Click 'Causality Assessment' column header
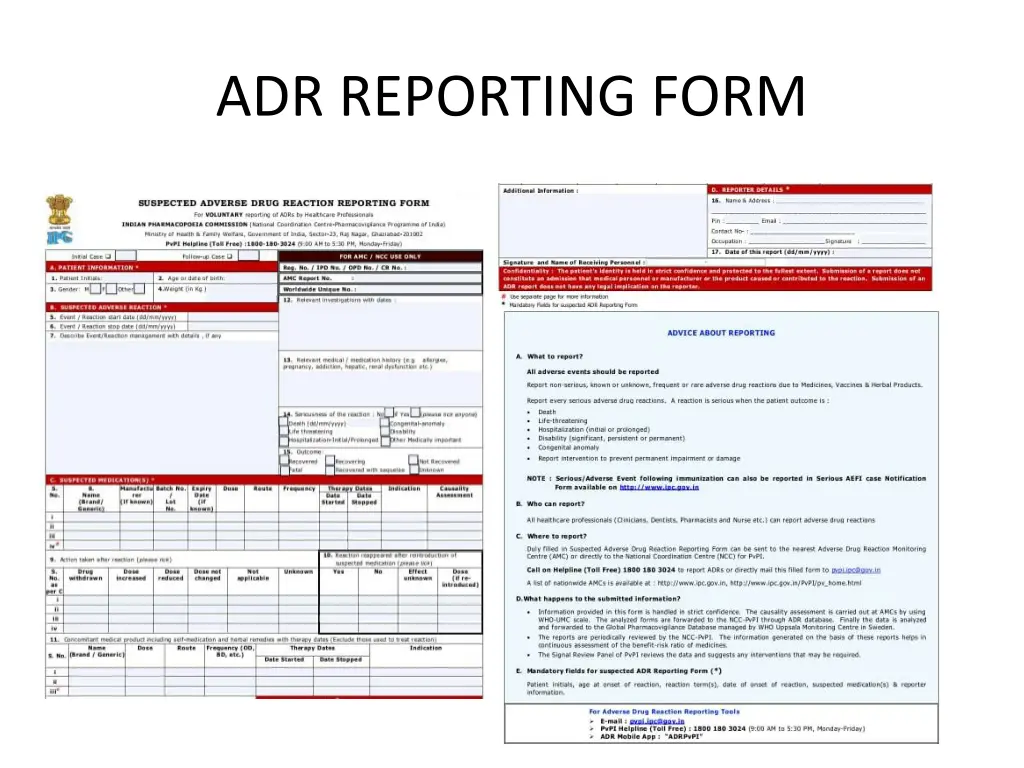Screen dimensions: 1024x768 point(454,492)
